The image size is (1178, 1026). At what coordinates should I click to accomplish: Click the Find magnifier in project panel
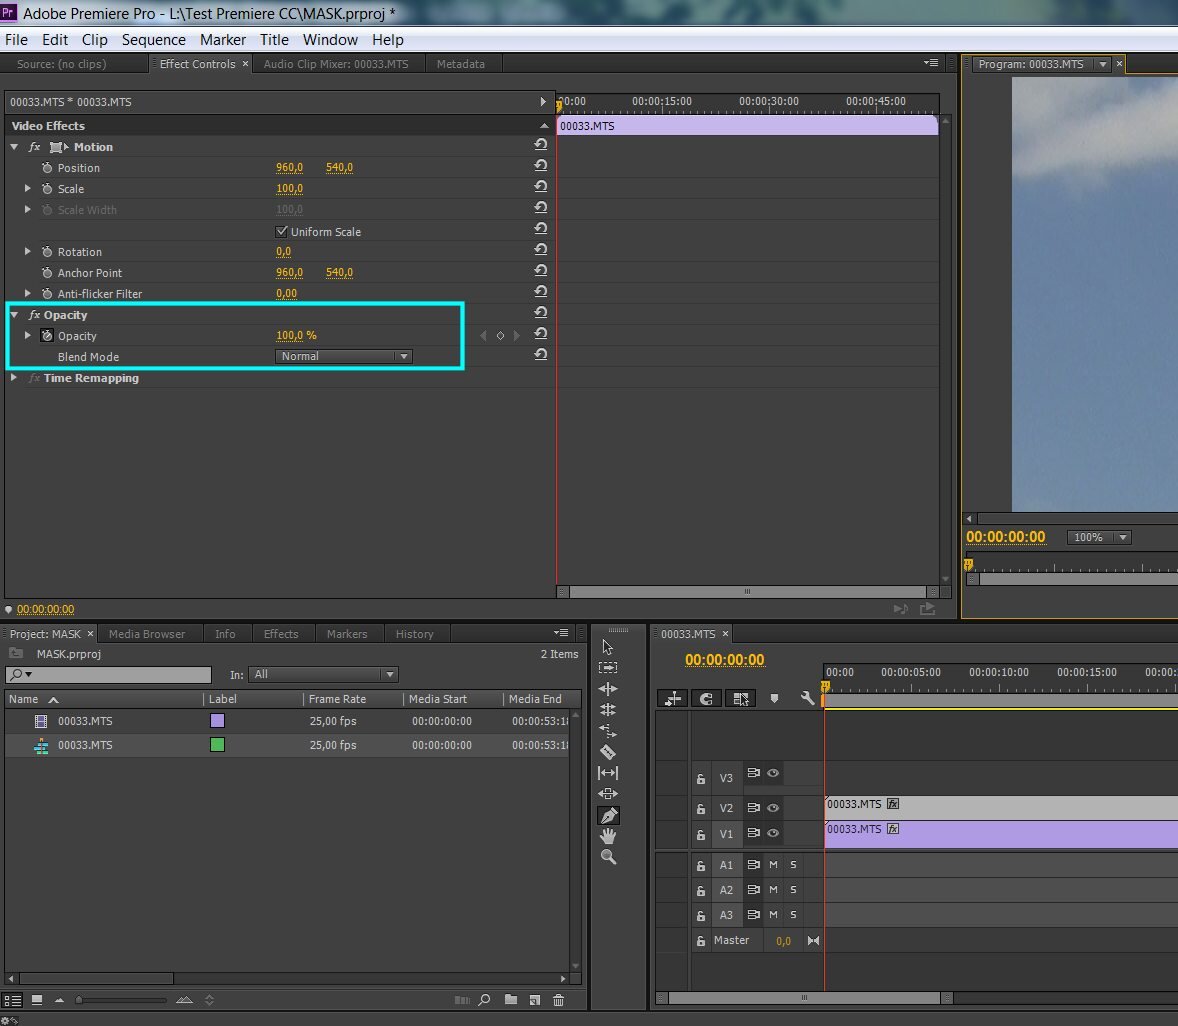[x=485, y=1000]
